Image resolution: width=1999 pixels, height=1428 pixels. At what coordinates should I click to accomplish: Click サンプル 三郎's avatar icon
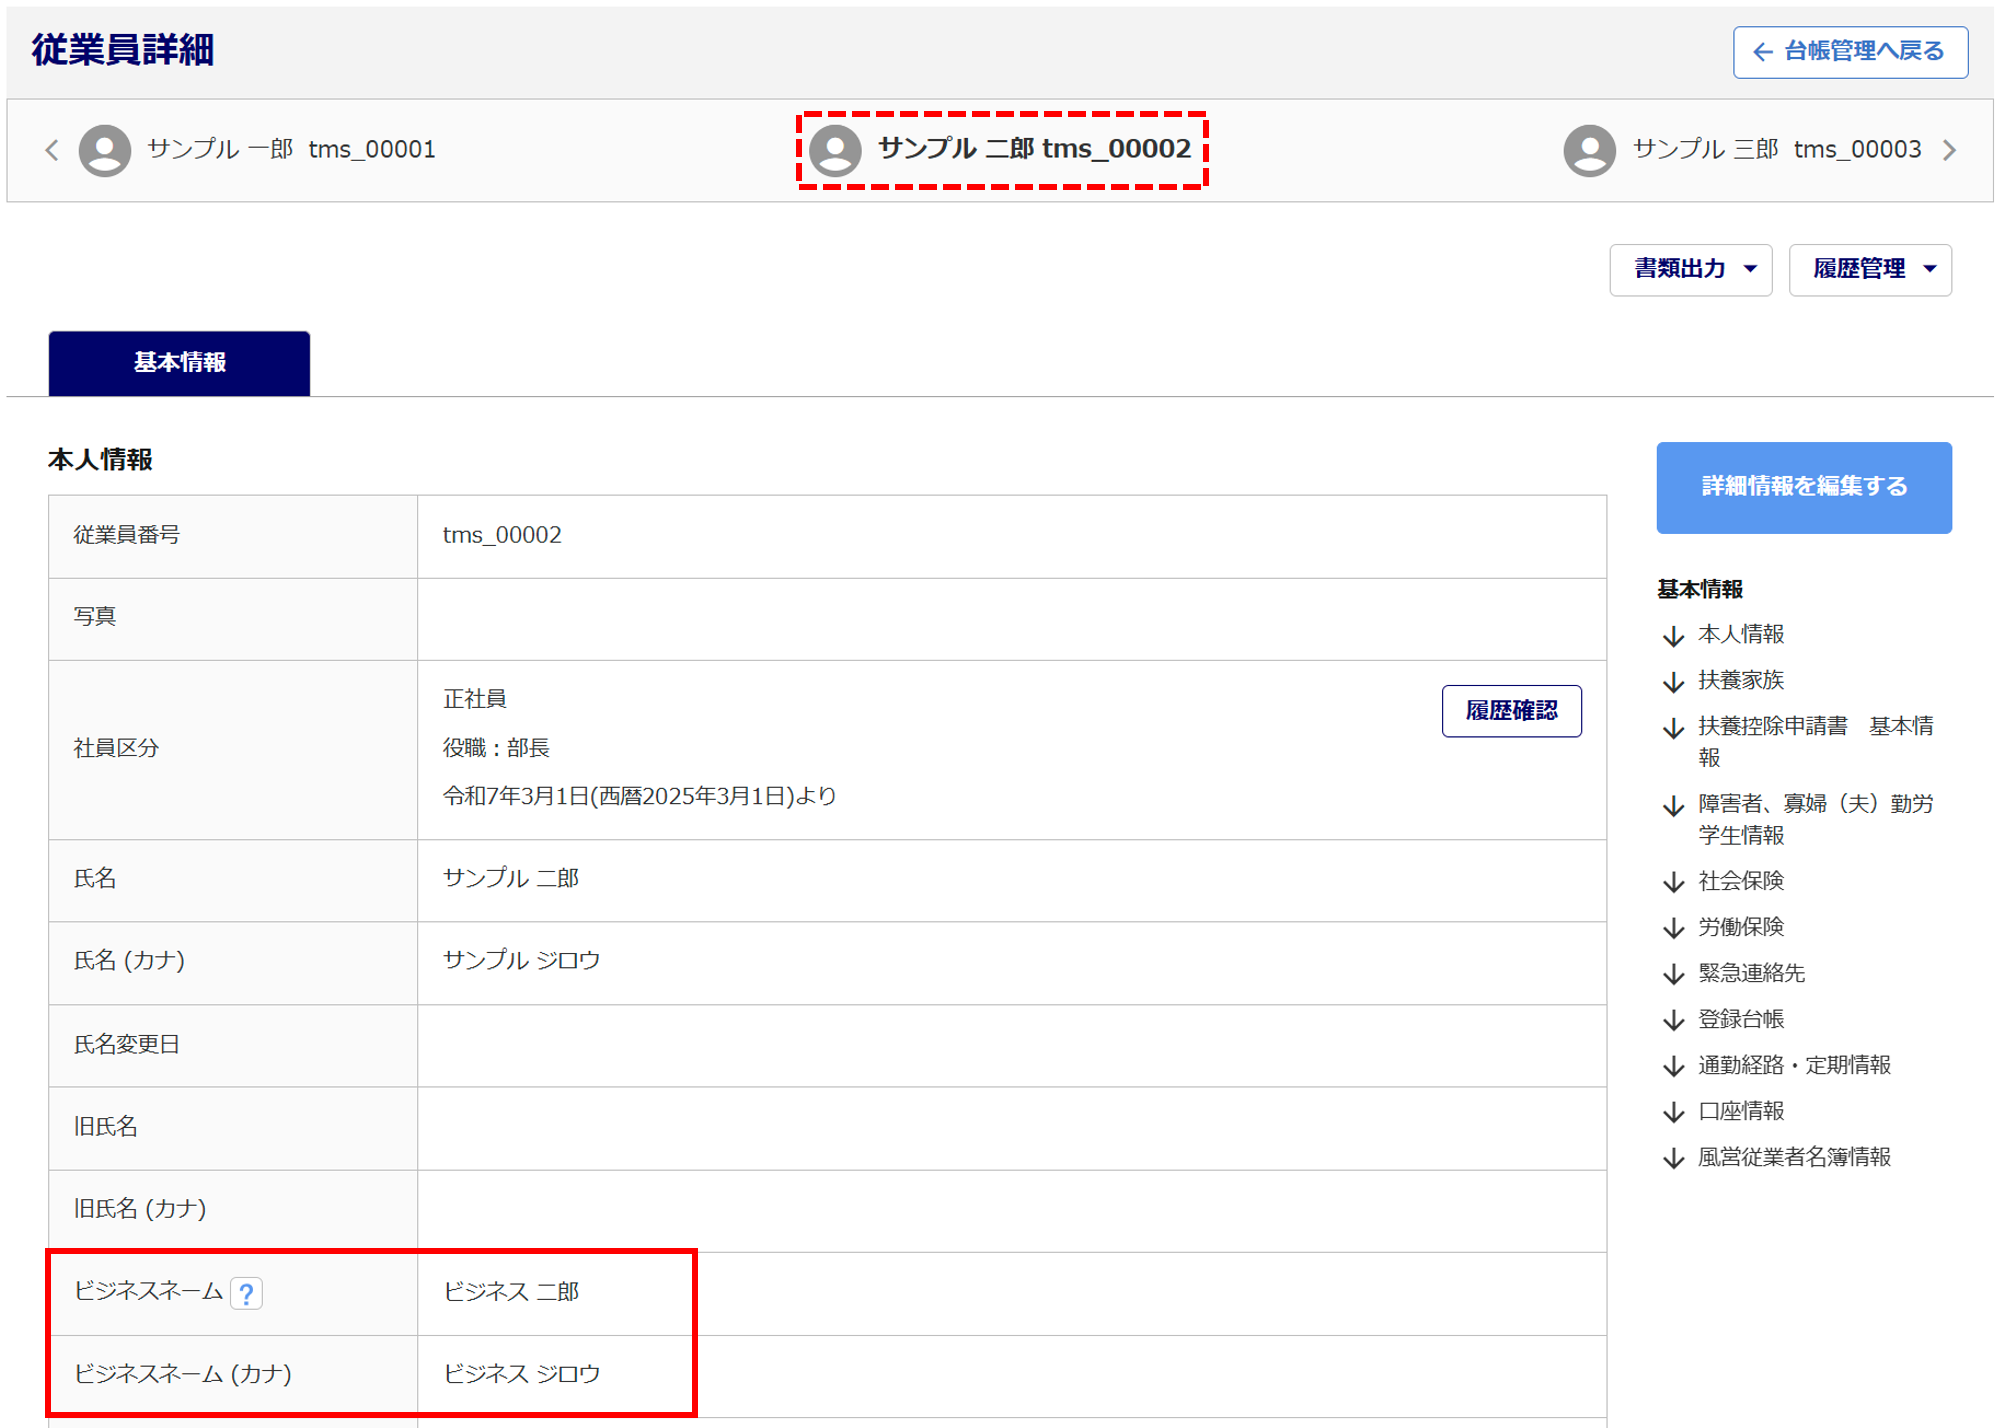tap(1589, 150)
